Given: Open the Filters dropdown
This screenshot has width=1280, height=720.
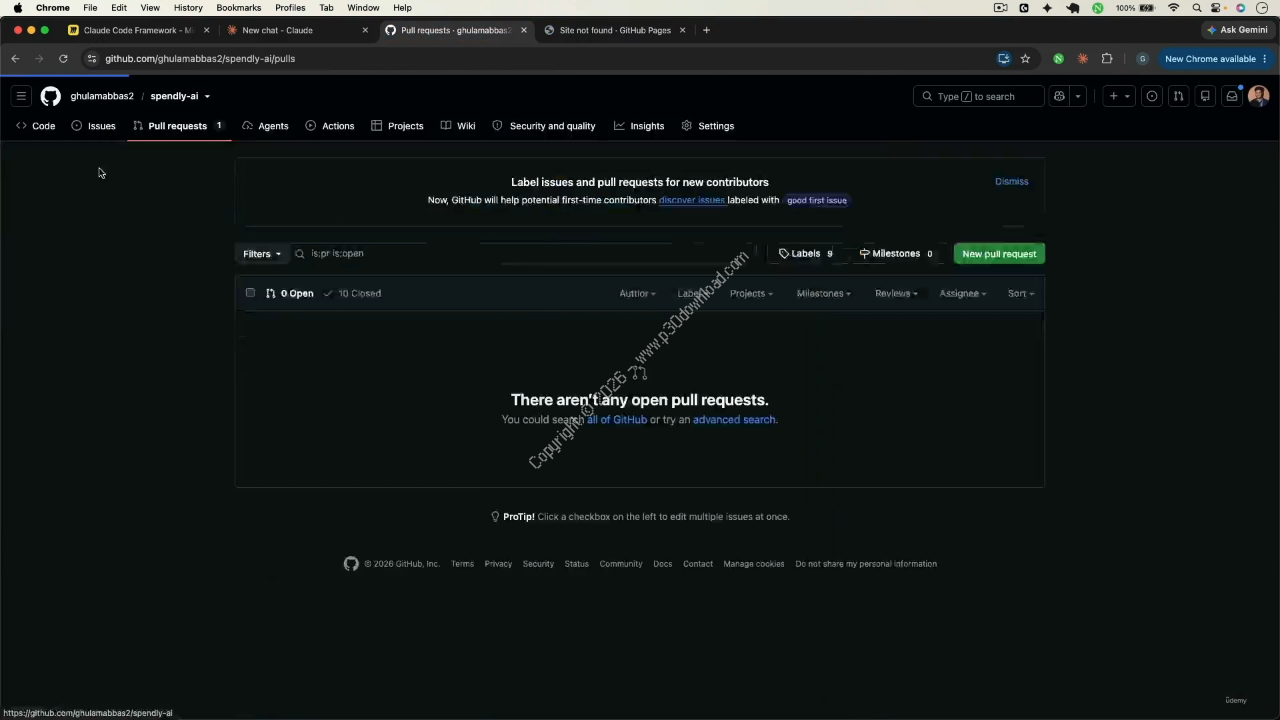Looking at the screenshot, I should [x=262, y=254].
